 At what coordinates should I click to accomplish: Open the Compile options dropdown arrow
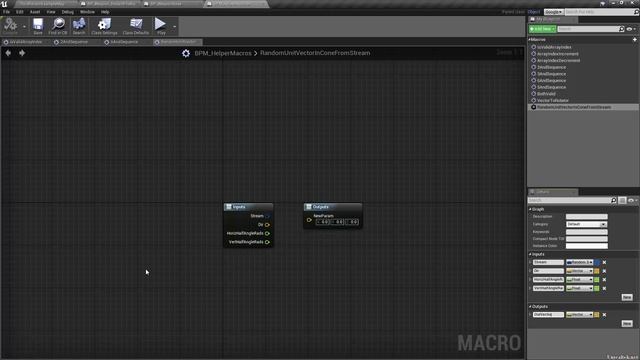[x=24, y=27]
